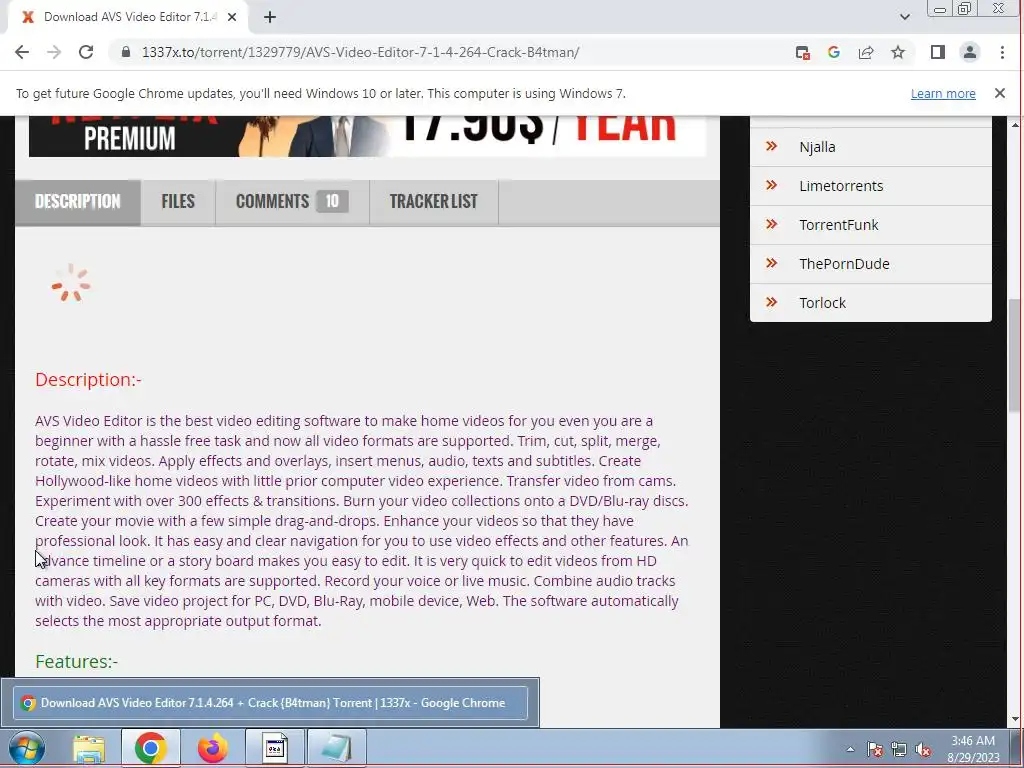Open the taskbar clock and date
Image resolution: width=1024 pixels, height=768 pixels.
click(973, 749)
